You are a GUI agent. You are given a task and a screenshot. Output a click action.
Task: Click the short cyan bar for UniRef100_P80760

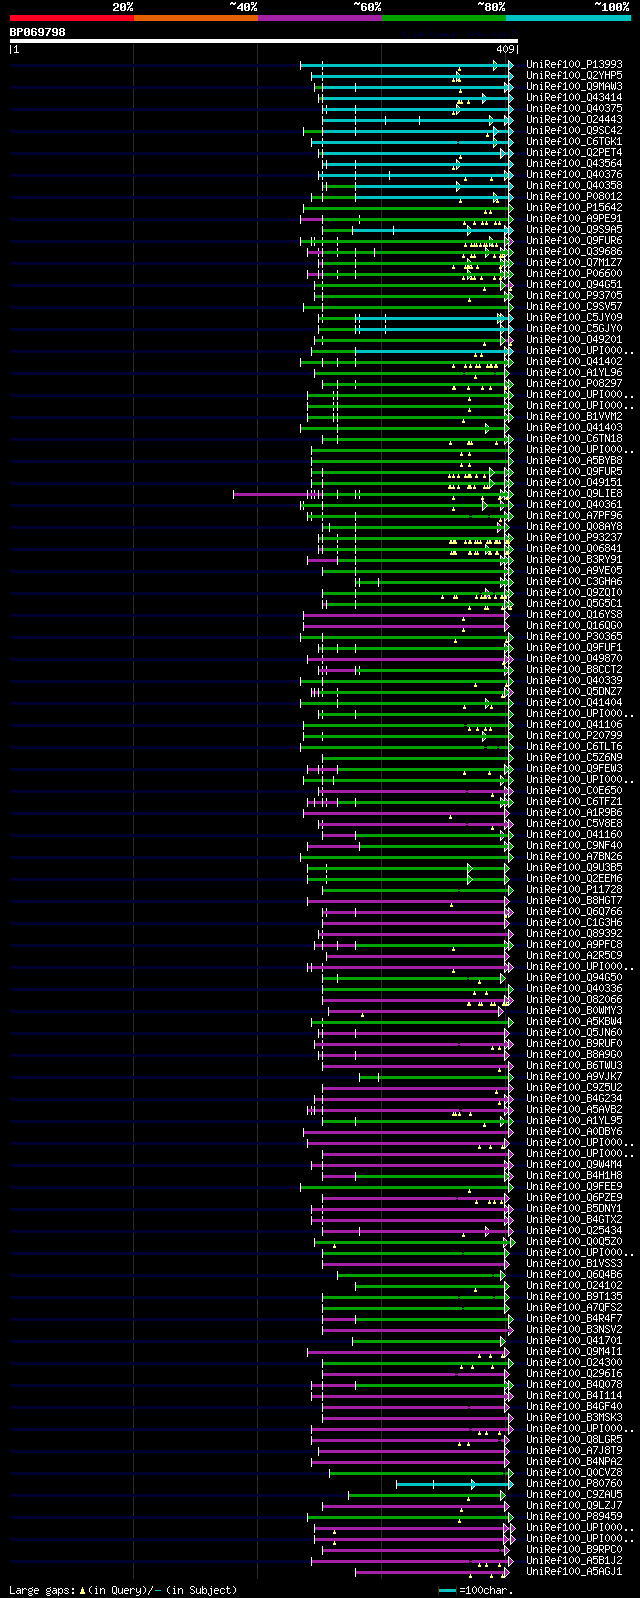pos(454,1484)
